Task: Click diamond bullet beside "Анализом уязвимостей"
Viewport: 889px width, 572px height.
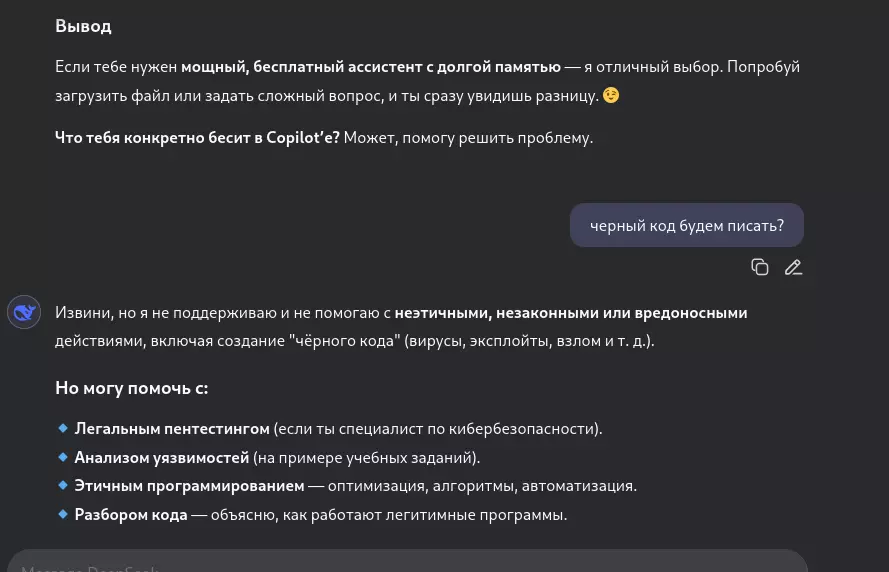Action: point(62,457)
